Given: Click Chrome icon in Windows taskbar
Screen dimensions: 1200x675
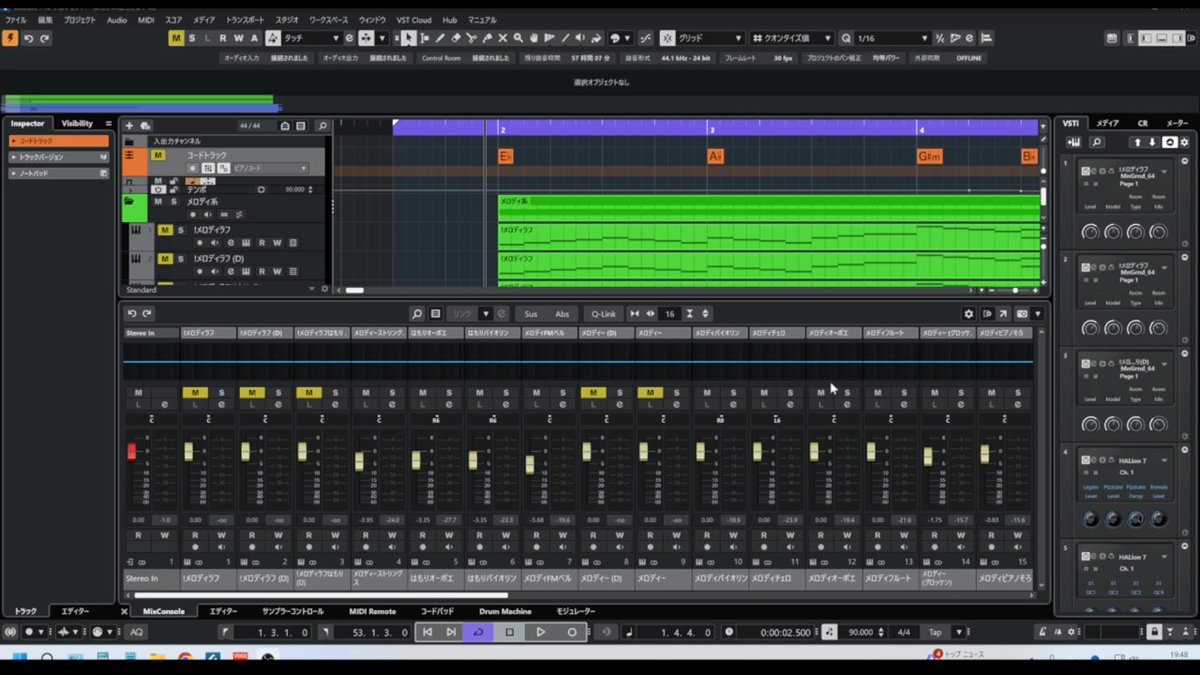Looking at the screenshot, I should [185, 658].
